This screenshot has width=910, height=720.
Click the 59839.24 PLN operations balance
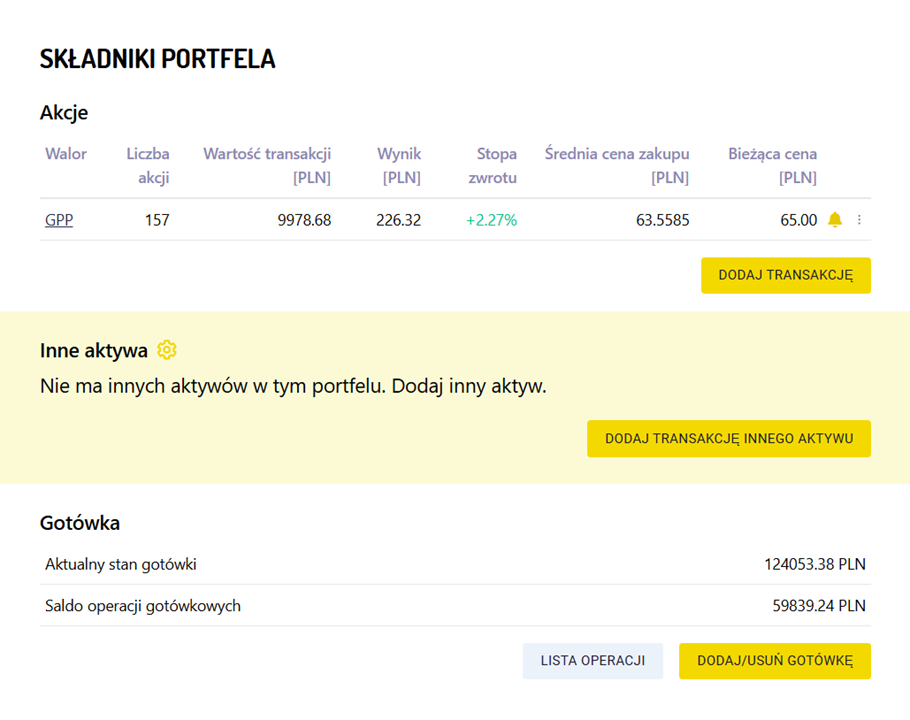coord(818,605)
